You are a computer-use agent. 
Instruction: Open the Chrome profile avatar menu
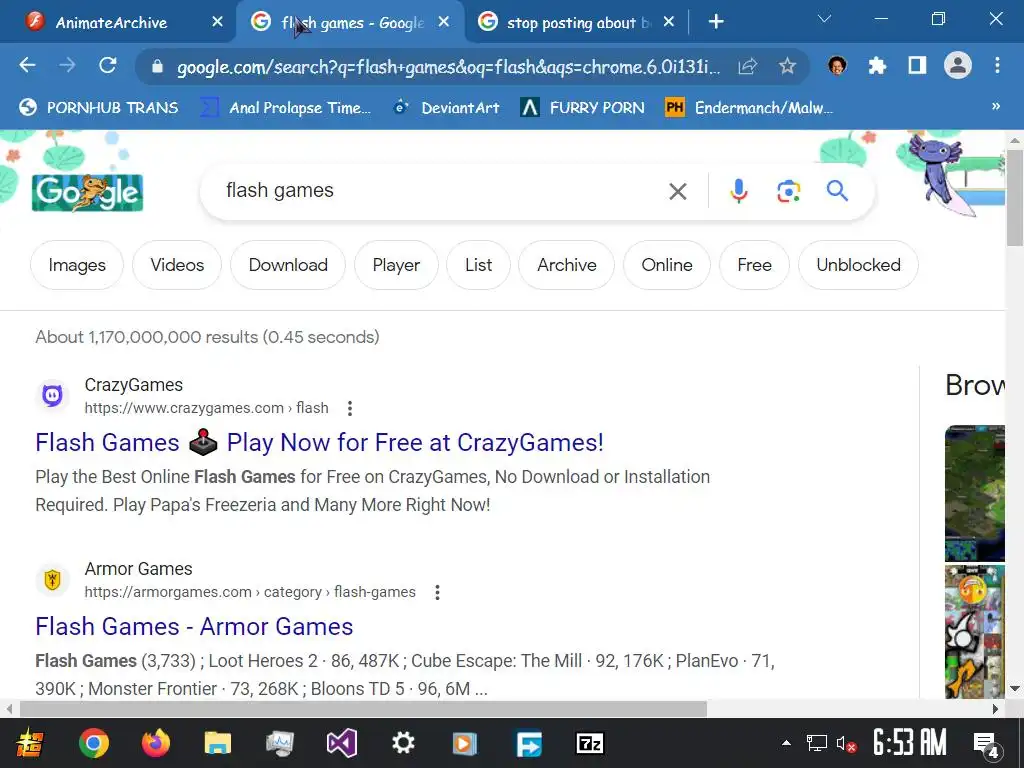tap(957, 65)
